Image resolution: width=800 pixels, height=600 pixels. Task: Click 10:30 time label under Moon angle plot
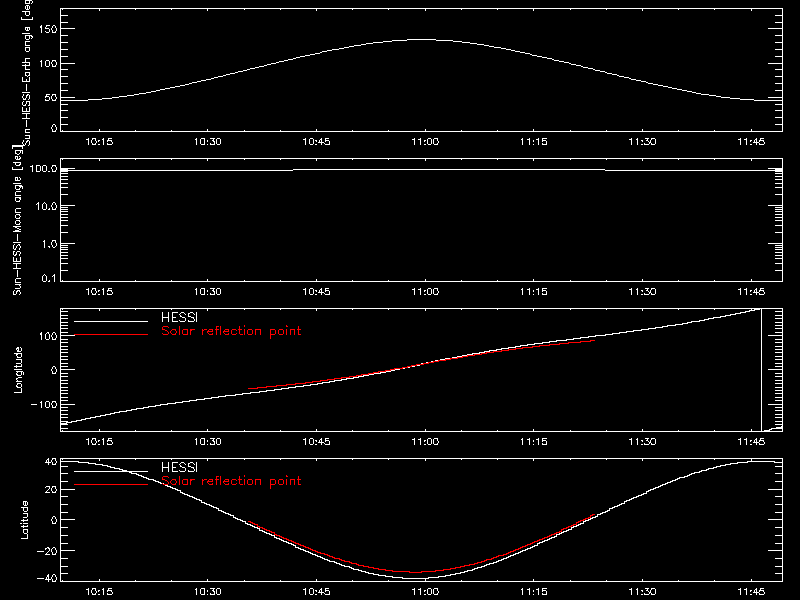coord(208,292)
